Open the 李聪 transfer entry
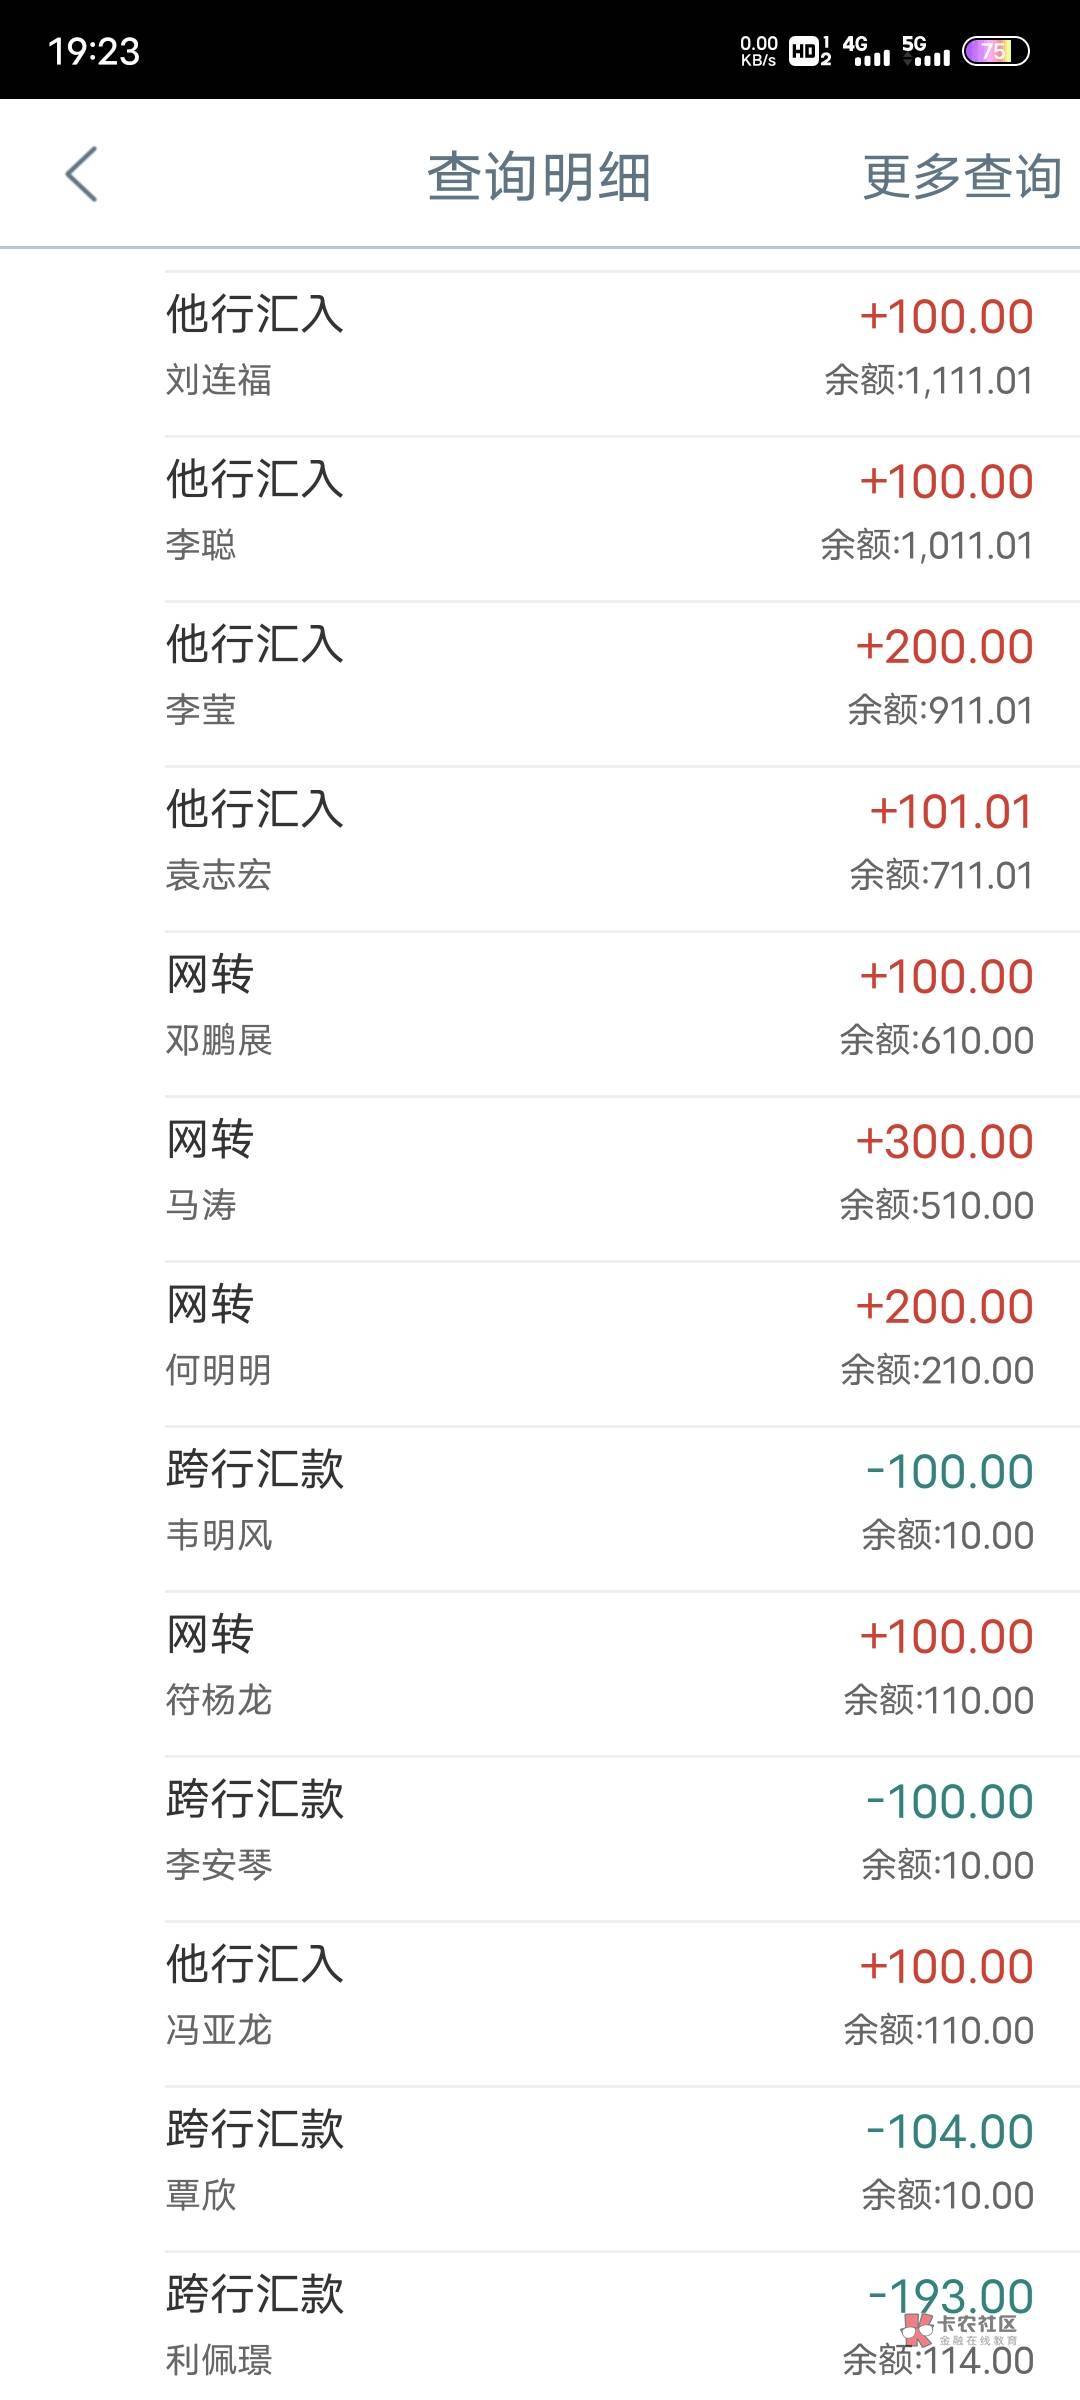1080x2400 pixels. coord(600,512)
